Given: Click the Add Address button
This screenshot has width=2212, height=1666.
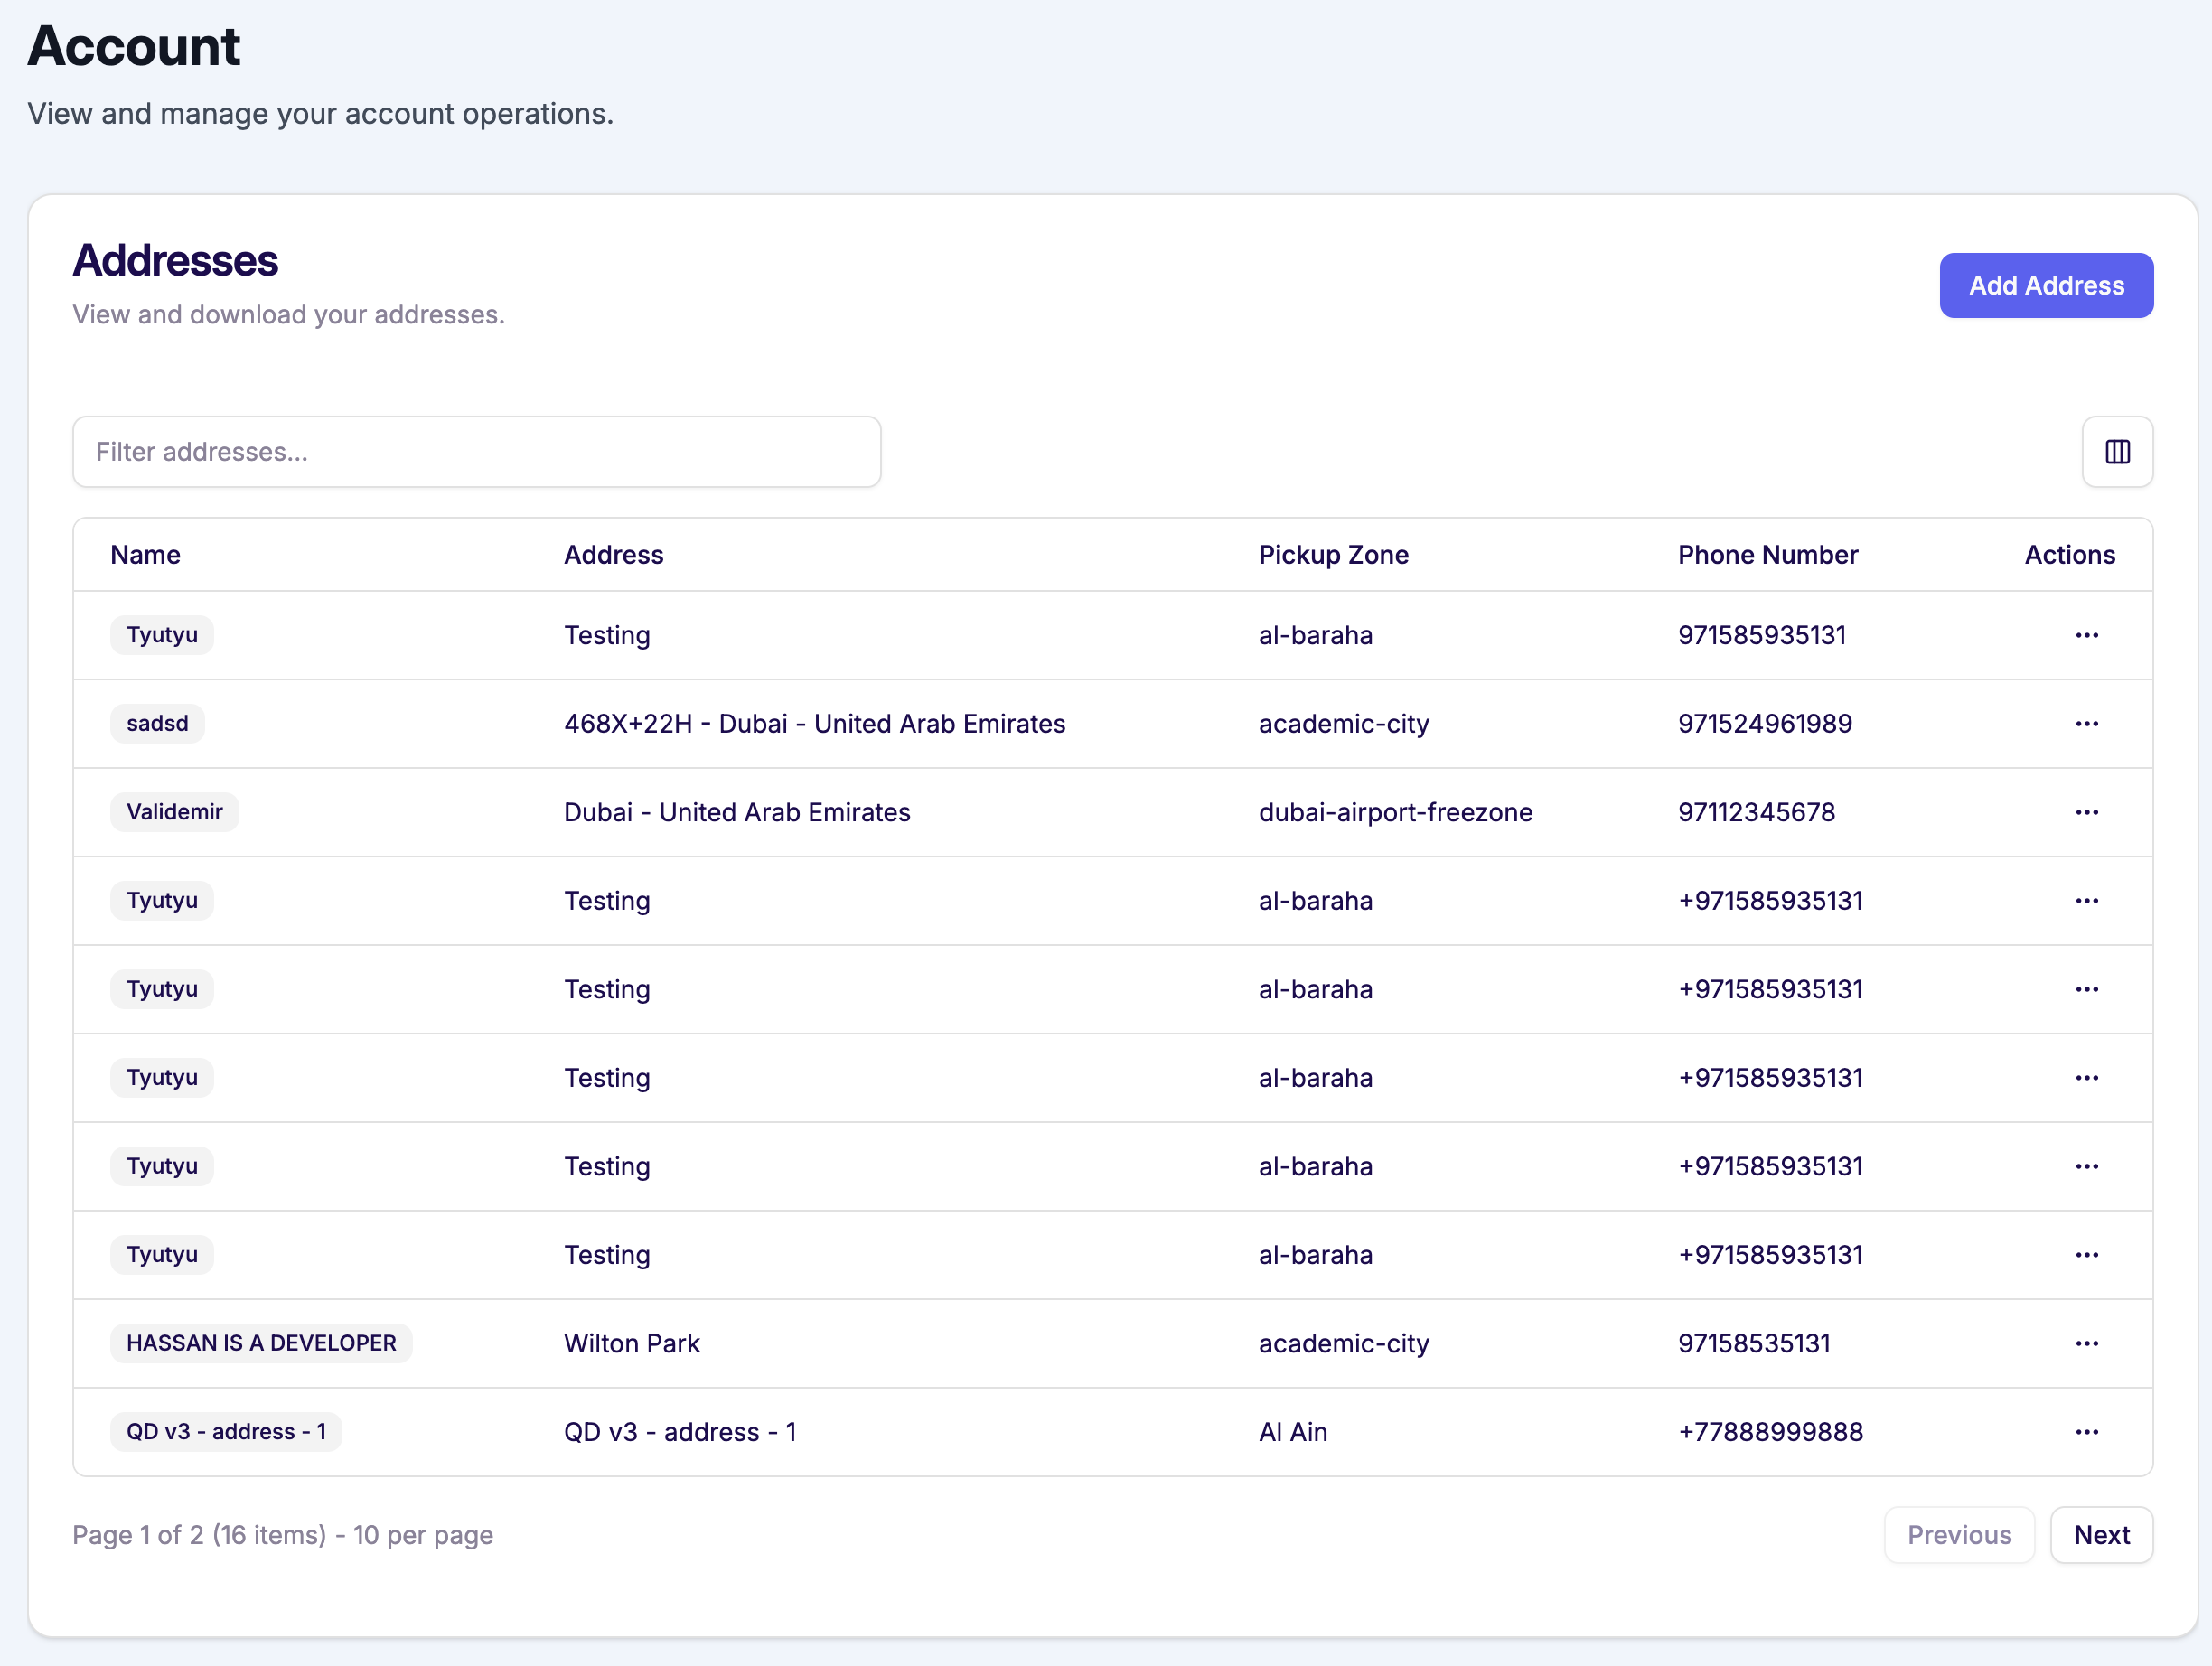Looking at the screenshot, I should [2045, 286].
